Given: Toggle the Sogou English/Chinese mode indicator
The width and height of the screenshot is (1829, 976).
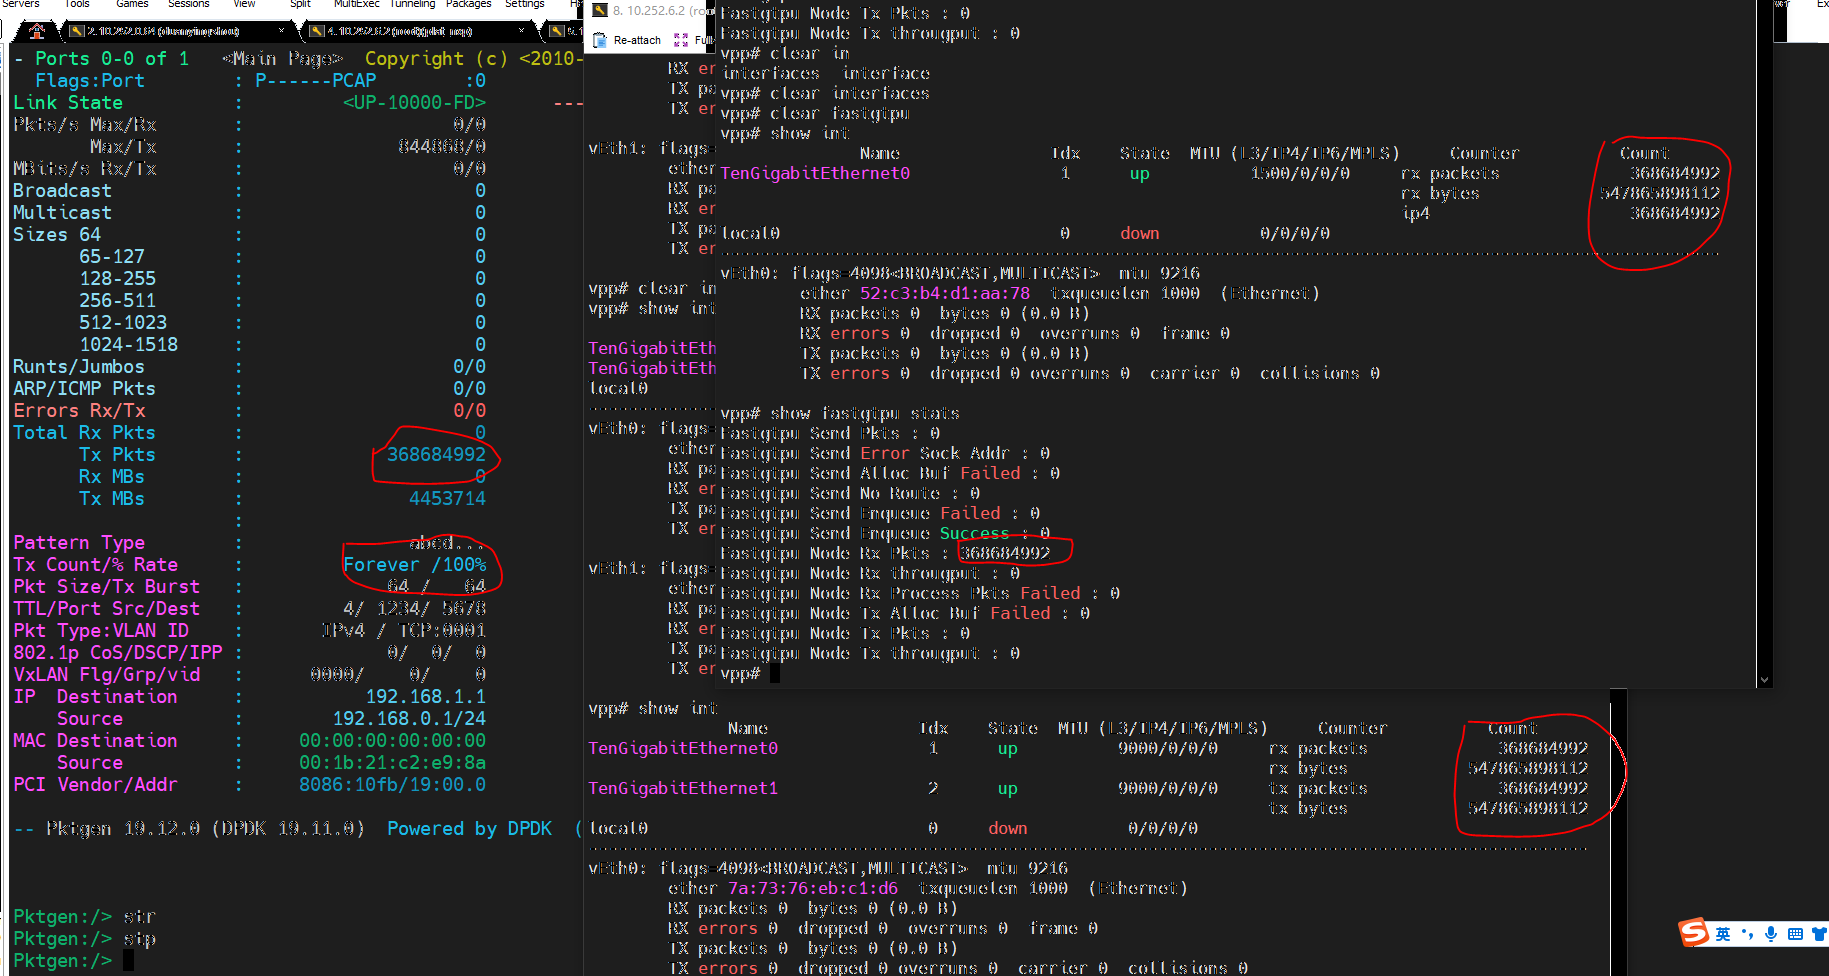Looking at the screenshot, I should pos(1723,934).
